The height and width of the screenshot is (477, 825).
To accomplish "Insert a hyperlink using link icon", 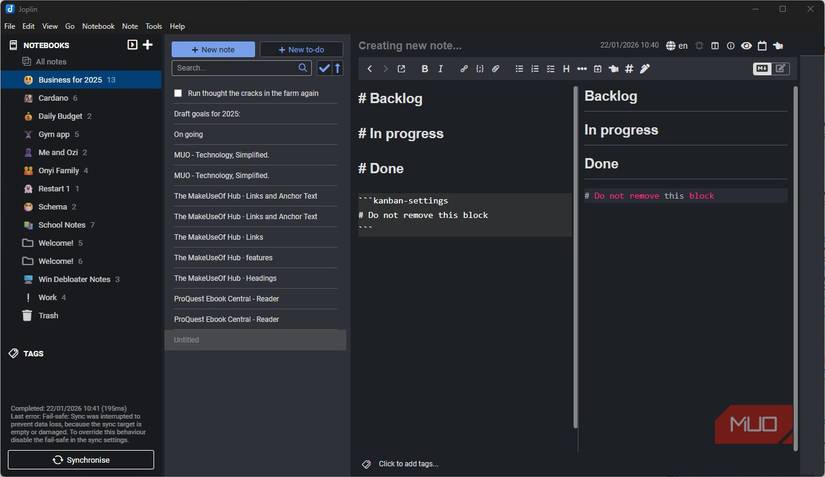I will tap(463, 69).
